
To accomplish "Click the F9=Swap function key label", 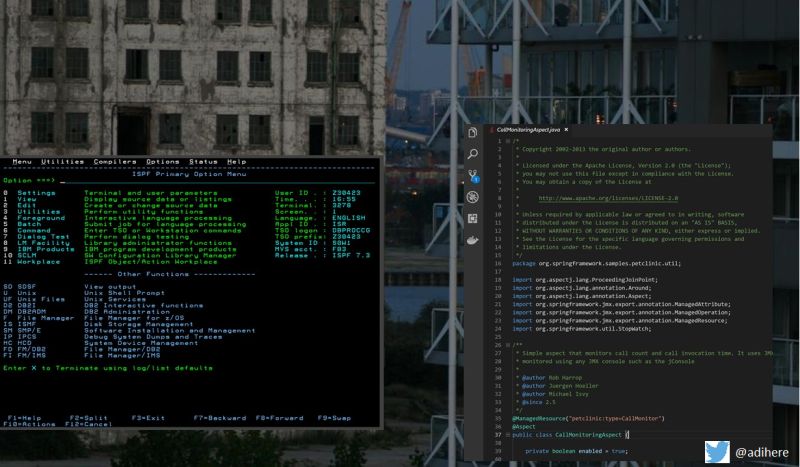I will [x=334, y=418].
